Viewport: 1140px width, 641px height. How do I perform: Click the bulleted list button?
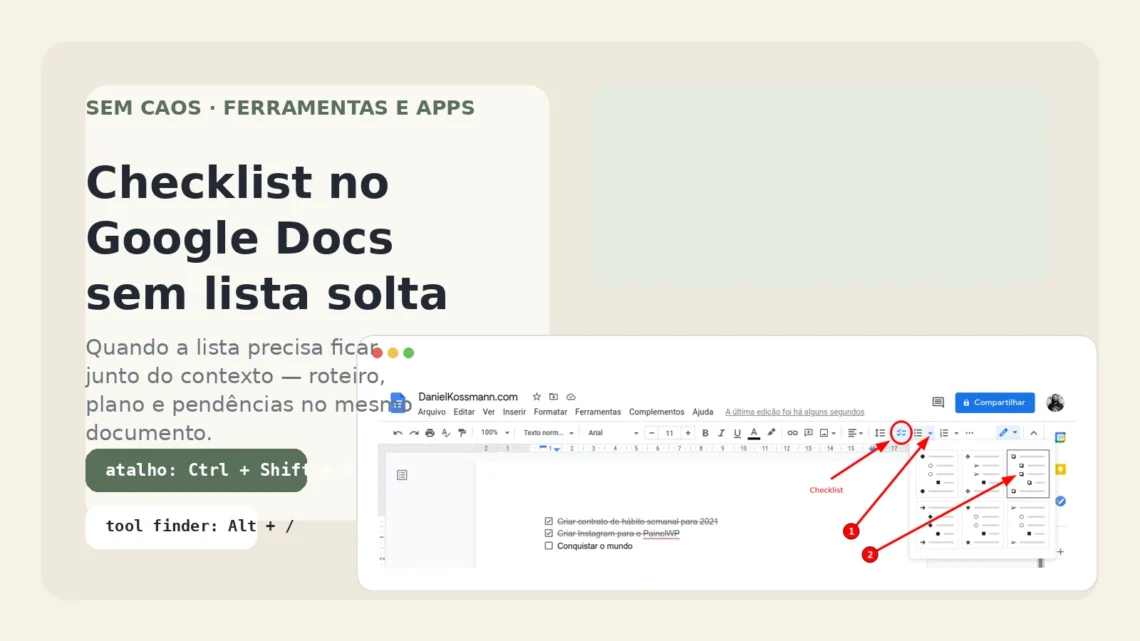point(918,433)
